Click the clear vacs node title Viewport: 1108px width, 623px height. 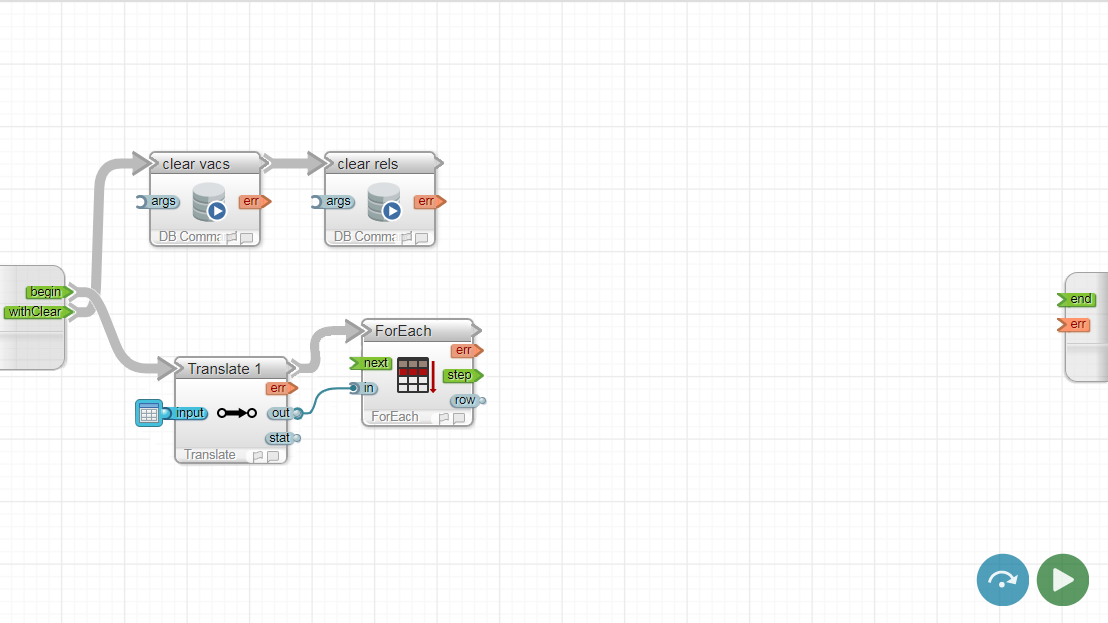(x=196, y=164)
